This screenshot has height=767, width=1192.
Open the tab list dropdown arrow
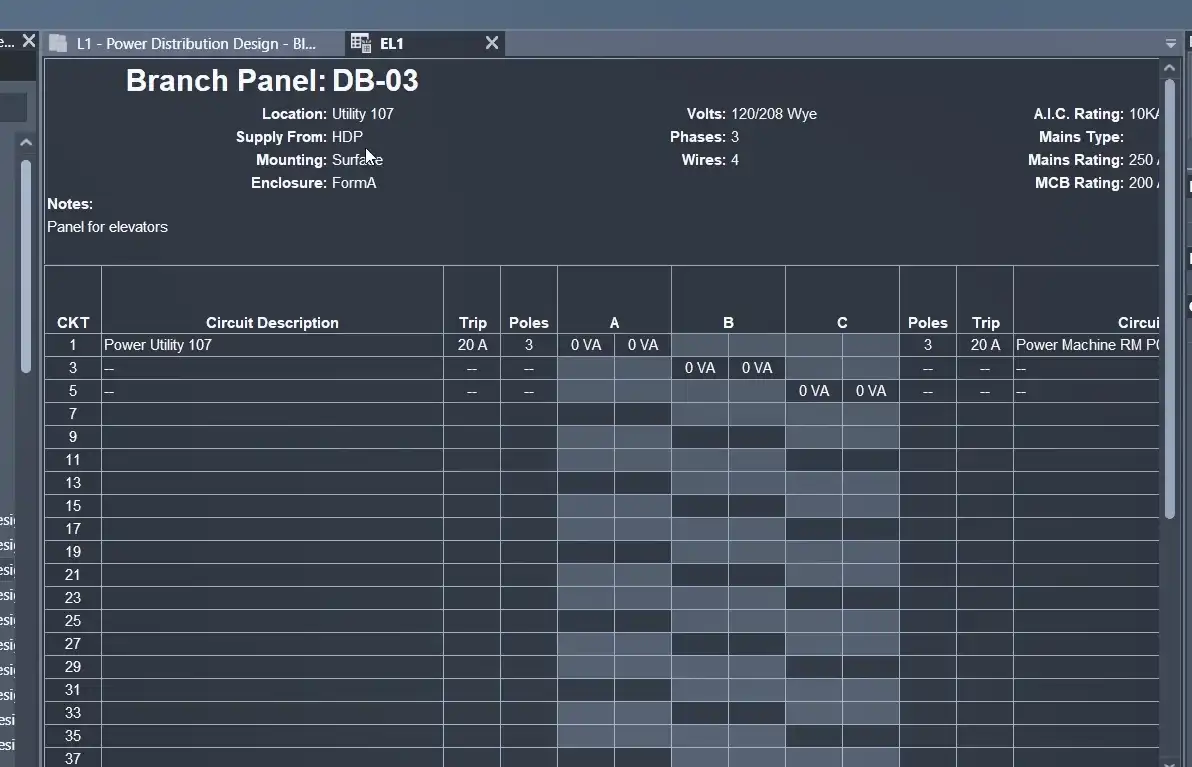(x=1170, y=44)
